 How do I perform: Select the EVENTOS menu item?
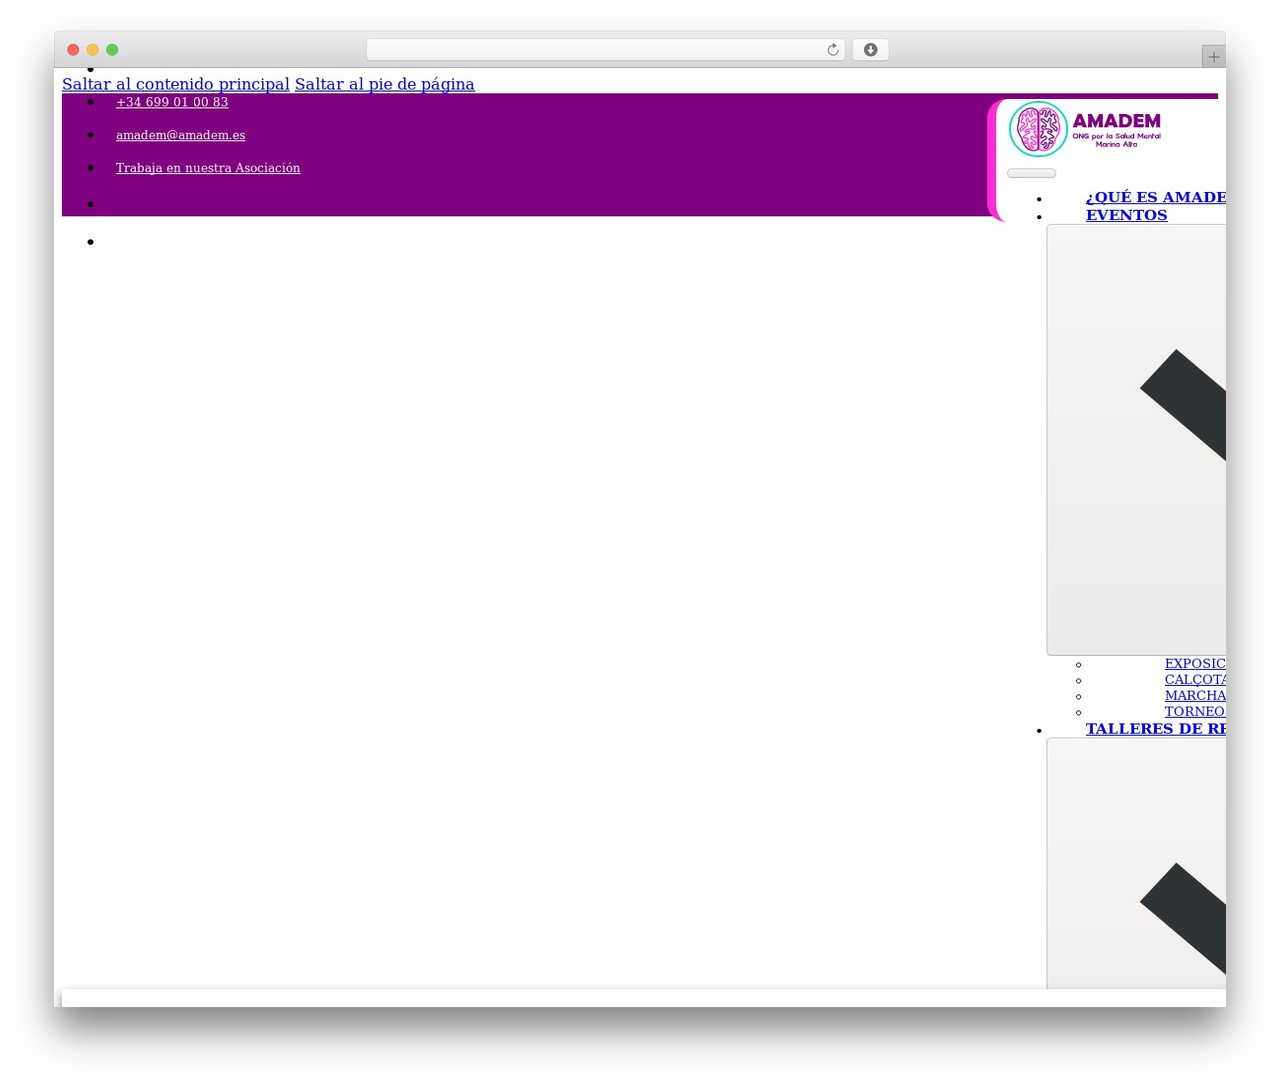(x=1126, y=215)
